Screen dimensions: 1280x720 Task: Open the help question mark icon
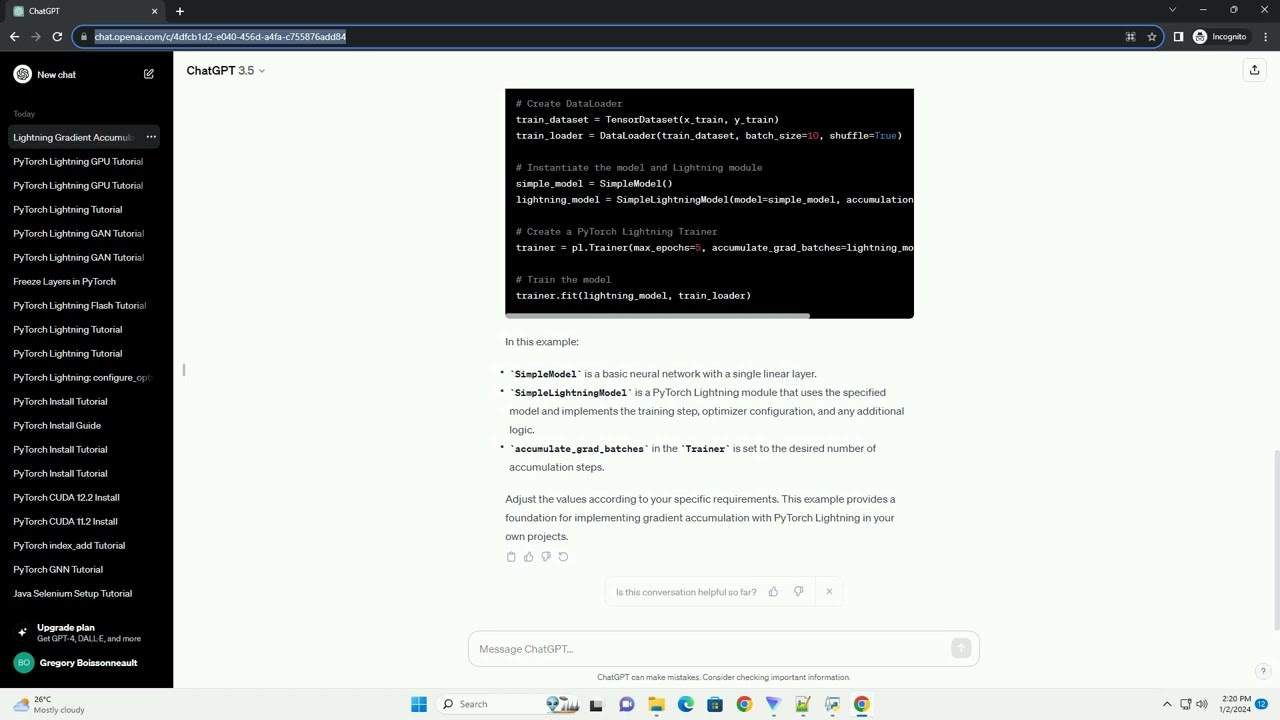[x=1263, y=671]
